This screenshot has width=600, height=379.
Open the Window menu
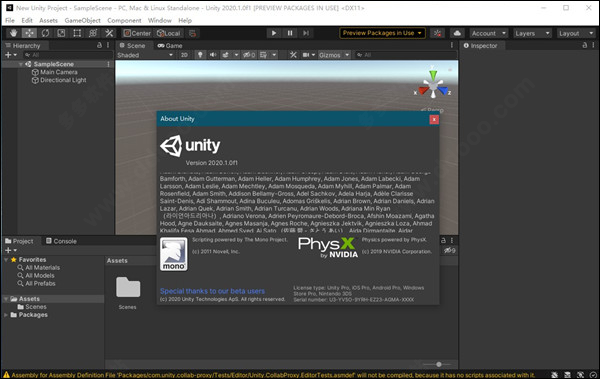160,20
